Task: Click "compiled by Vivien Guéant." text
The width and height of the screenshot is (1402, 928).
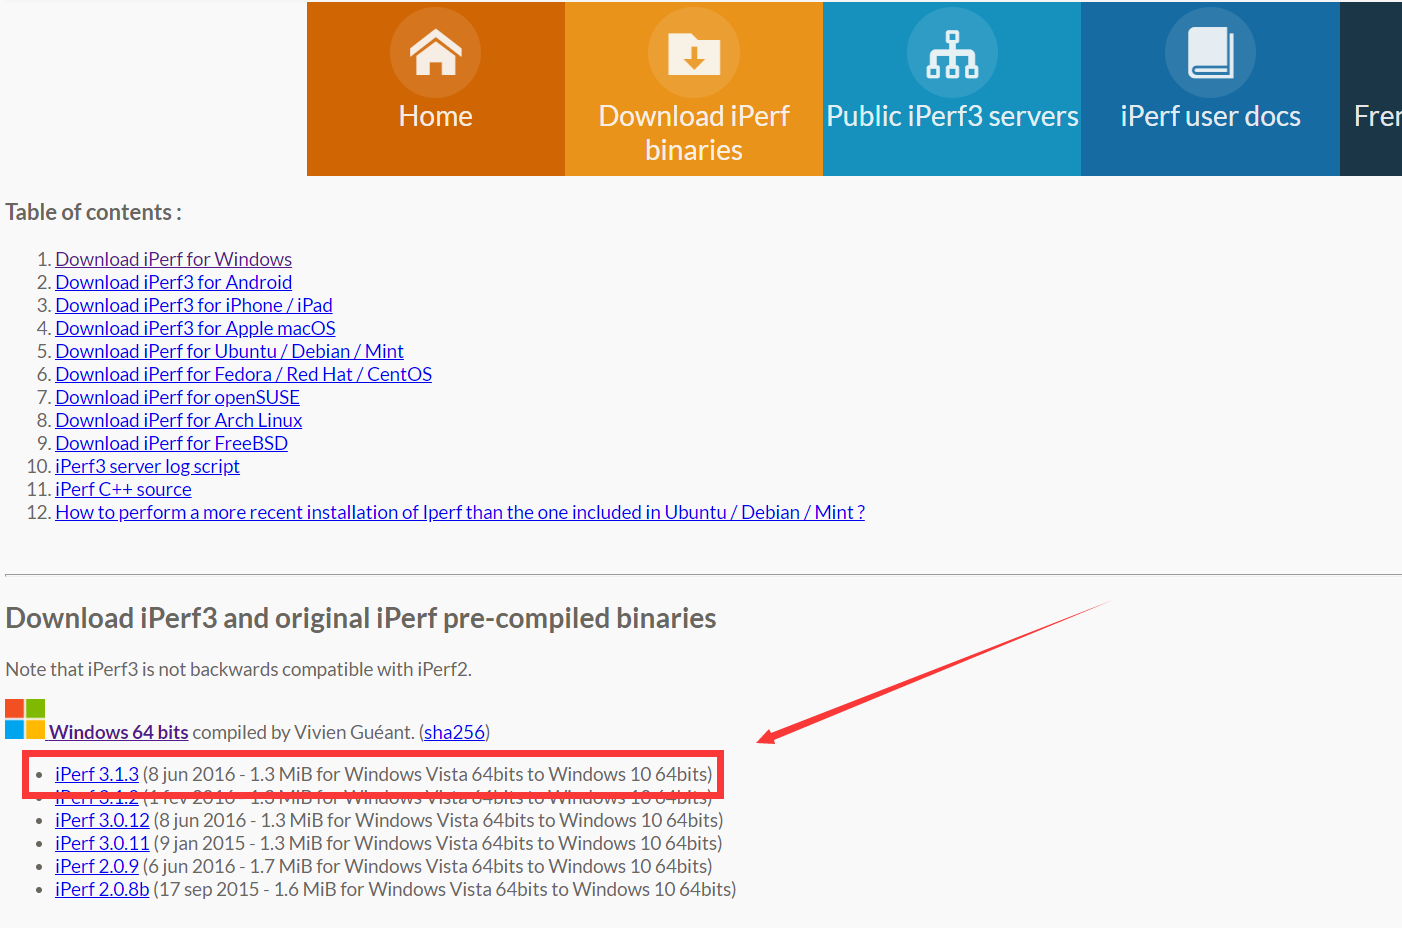Action: [x=303, y=732]
